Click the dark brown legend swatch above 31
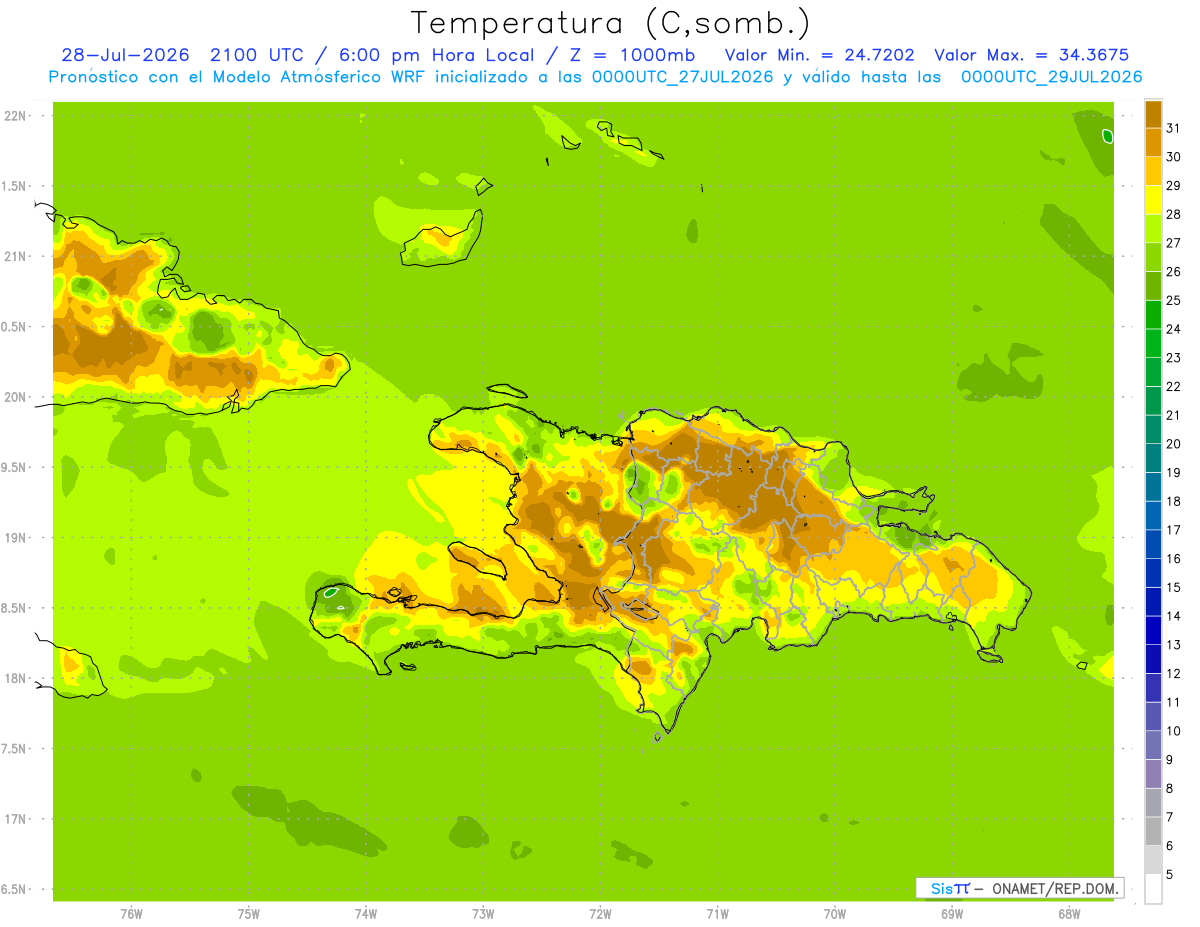 tap(1153, 113)
